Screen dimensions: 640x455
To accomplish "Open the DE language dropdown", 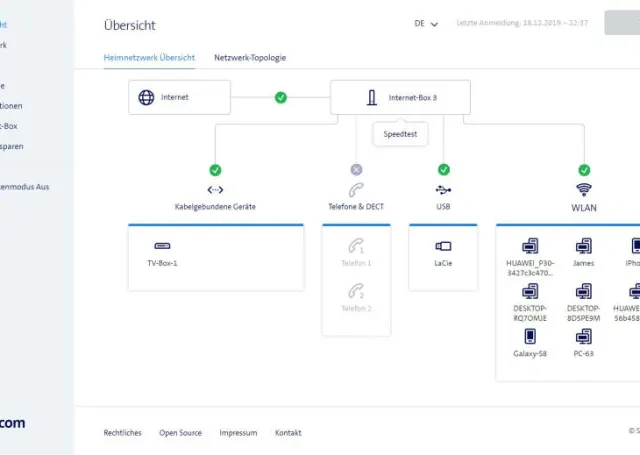I will tap(426, 24).
